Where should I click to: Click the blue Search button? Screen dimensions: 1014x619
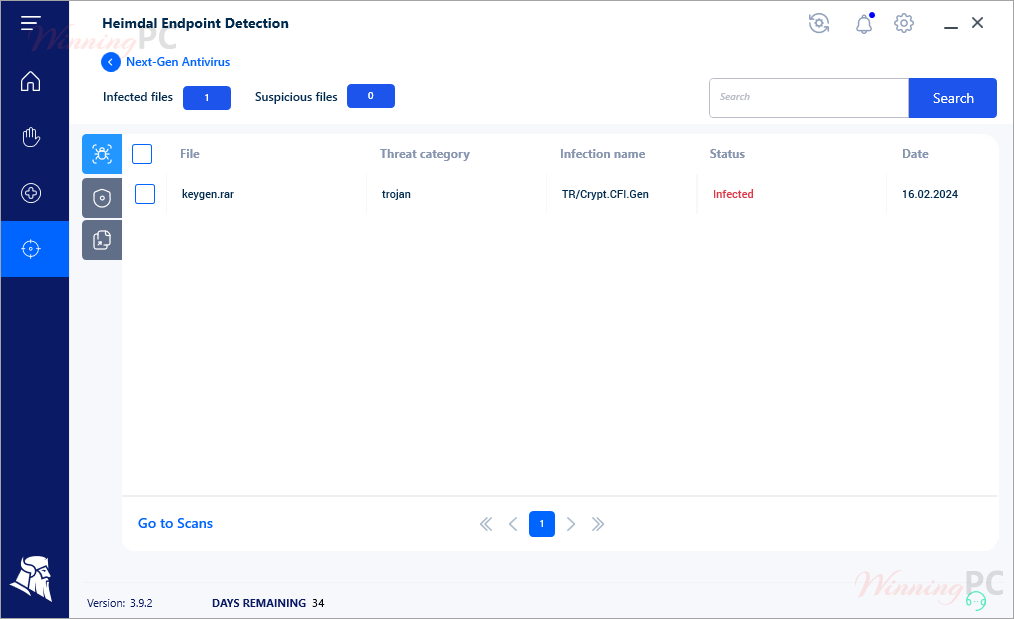click(x=953, y=98)
